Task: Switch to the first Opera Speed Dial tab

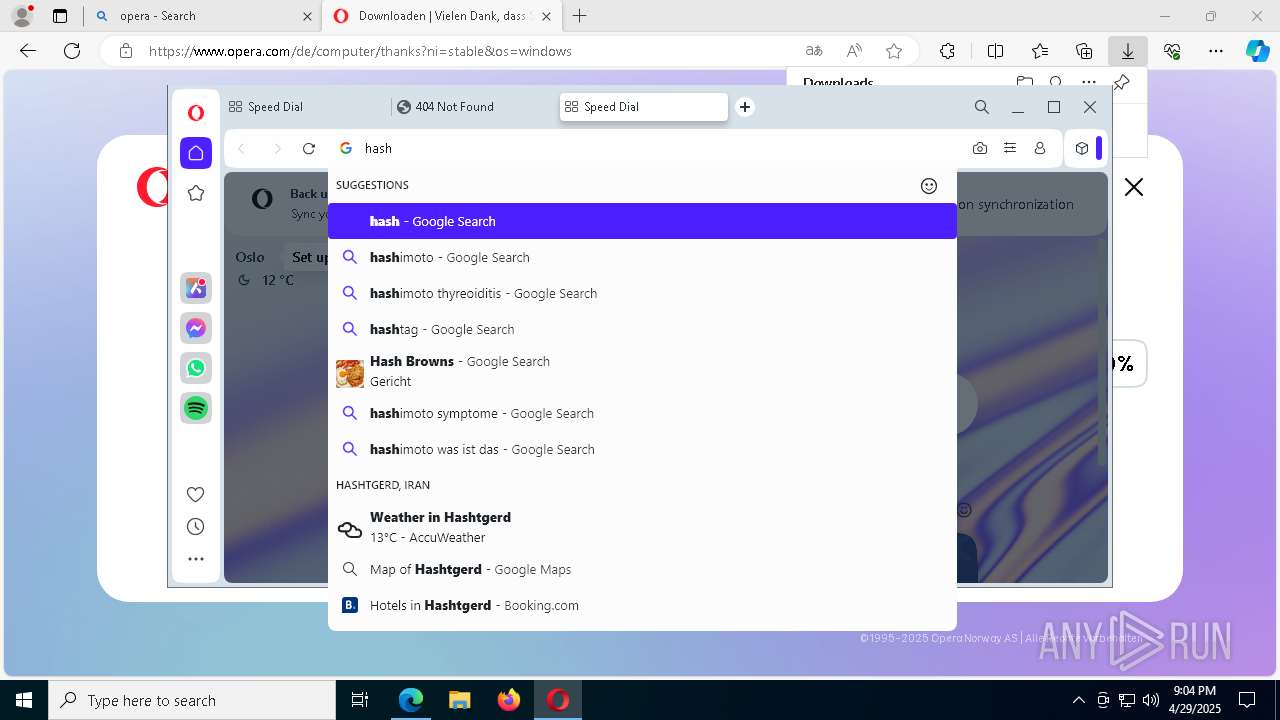Action: coord(306,107)
